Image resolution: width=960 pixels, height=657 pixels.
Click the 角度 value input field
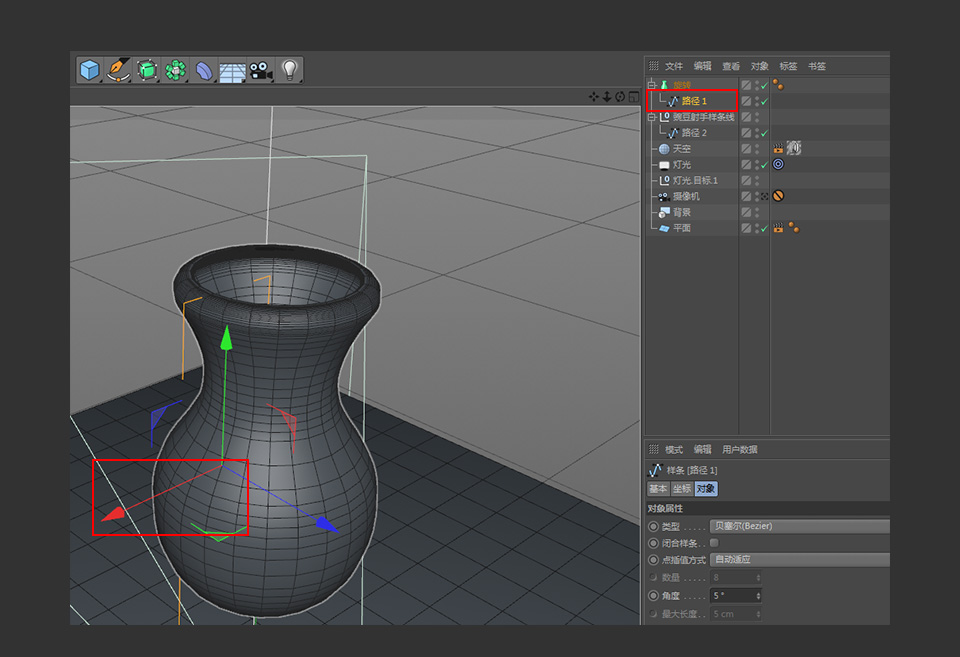point(732,596)
